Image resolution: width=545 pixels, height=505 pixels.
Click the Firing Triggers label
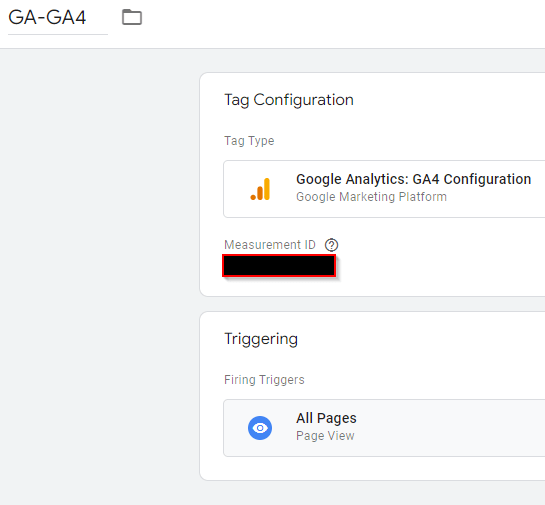pyautogui.click(x=264, y=380)
